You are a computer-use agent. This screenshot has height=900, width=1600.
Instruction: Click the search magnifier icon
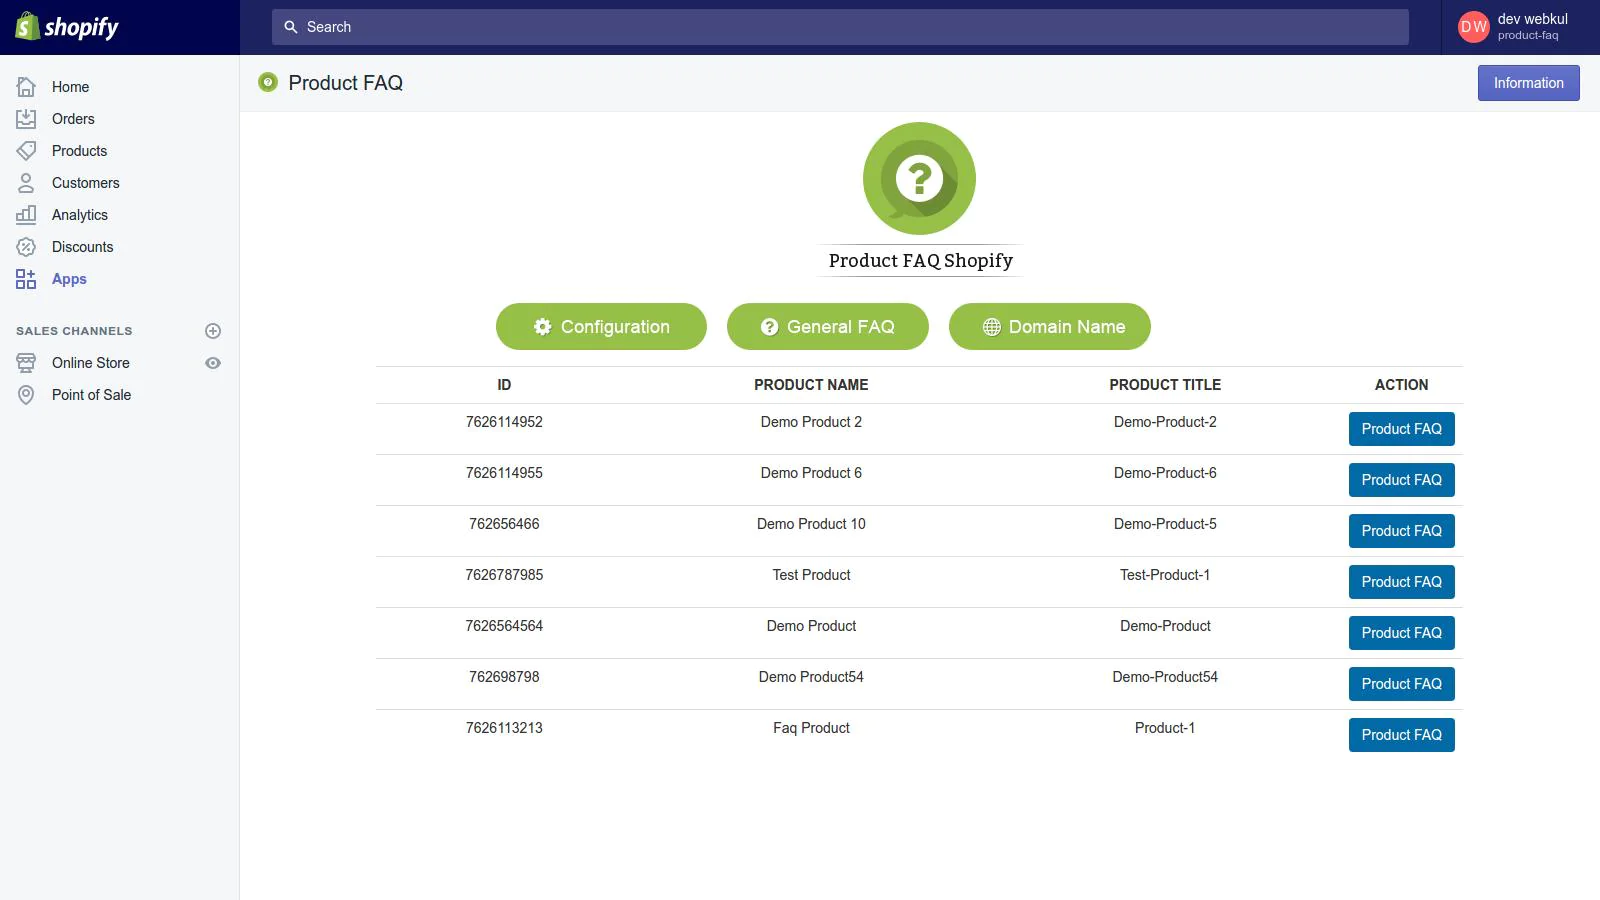[x=291, y=27]
